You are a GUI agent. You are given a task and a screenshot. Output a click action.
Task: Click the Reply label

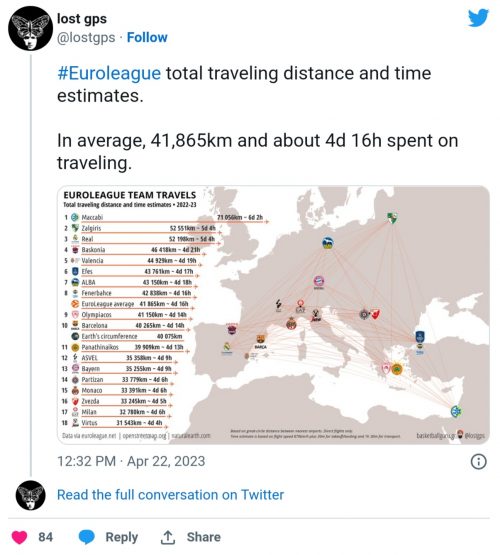point(121,537)
